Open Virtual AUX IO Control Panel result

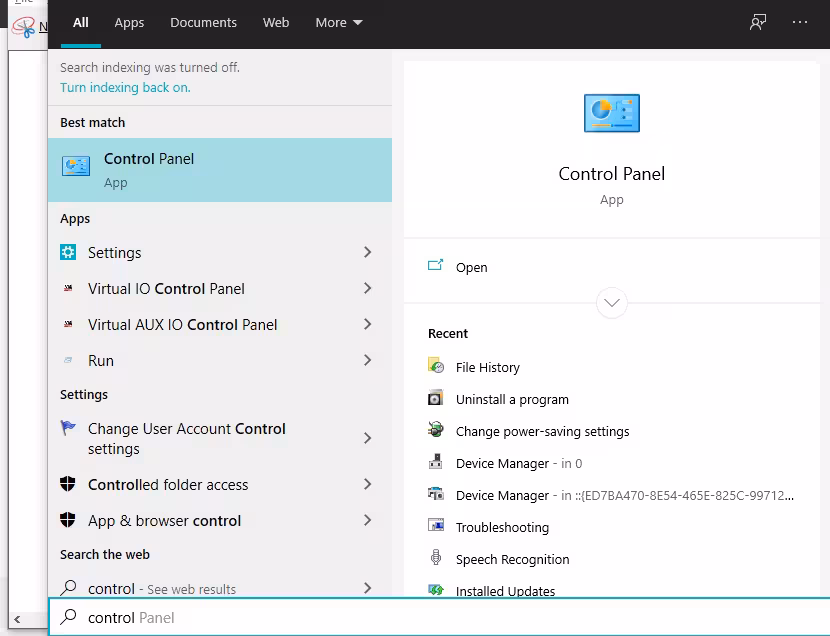pyautogui.click(x=182, y=325)
